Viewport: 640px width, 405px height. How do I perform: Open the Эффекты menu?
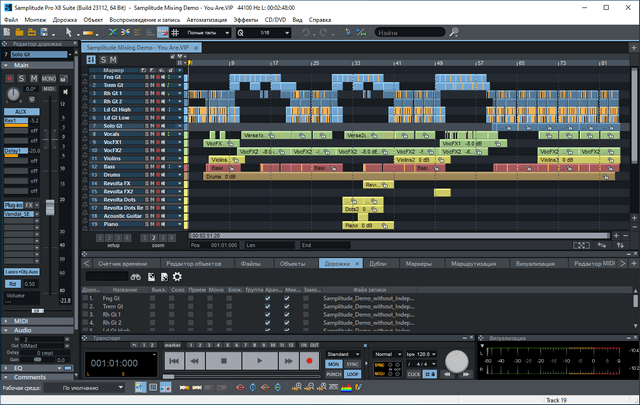tap(233, 19)
